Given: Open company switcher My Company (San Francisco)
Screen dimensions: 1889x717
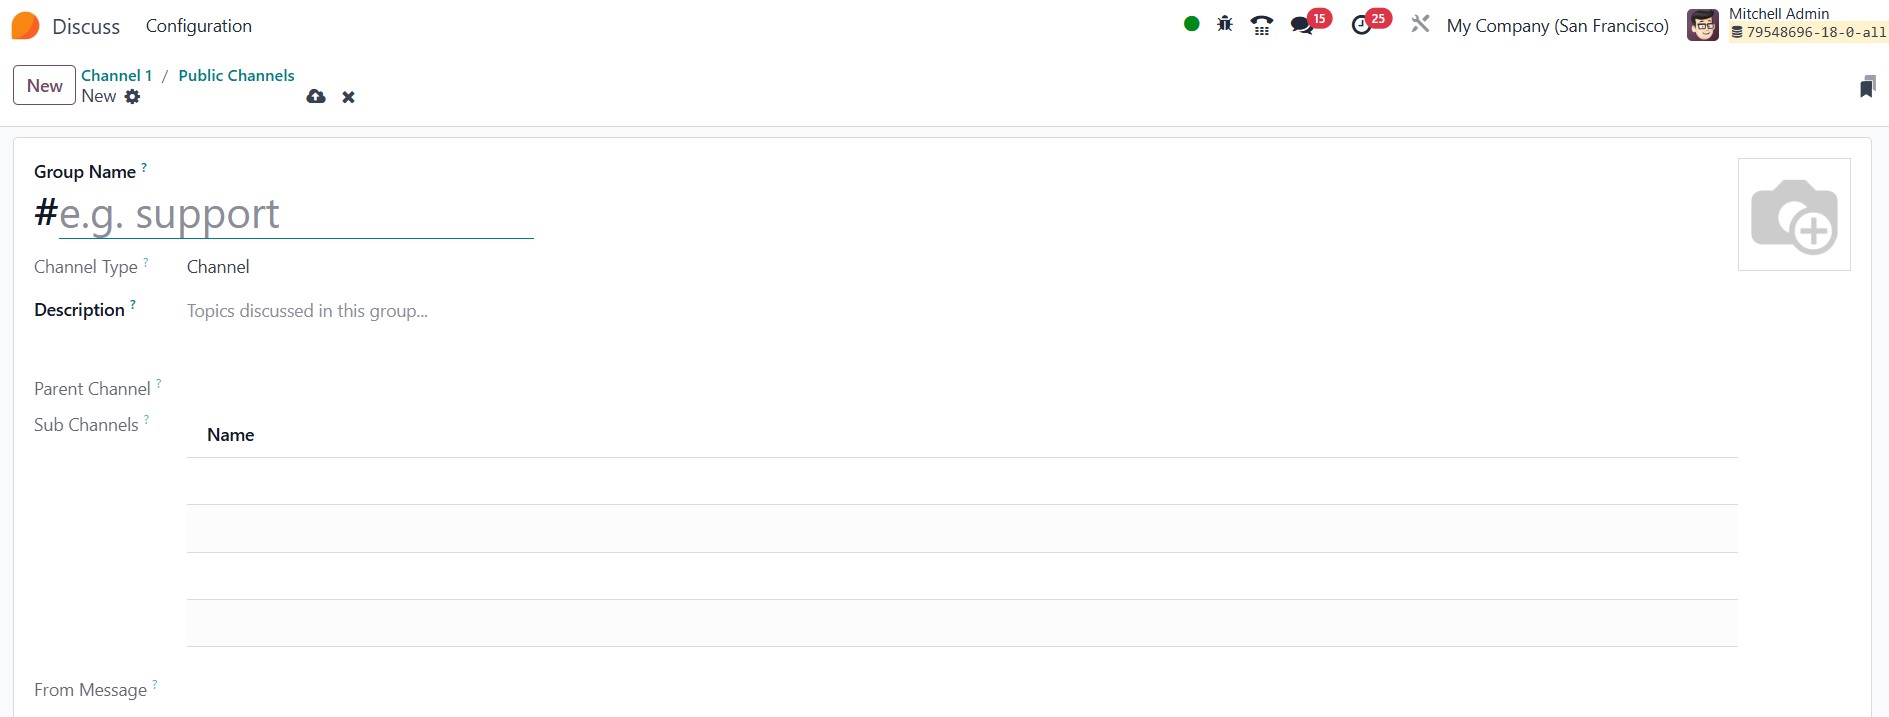Looking at the screenshot, I should (1557, 26).
